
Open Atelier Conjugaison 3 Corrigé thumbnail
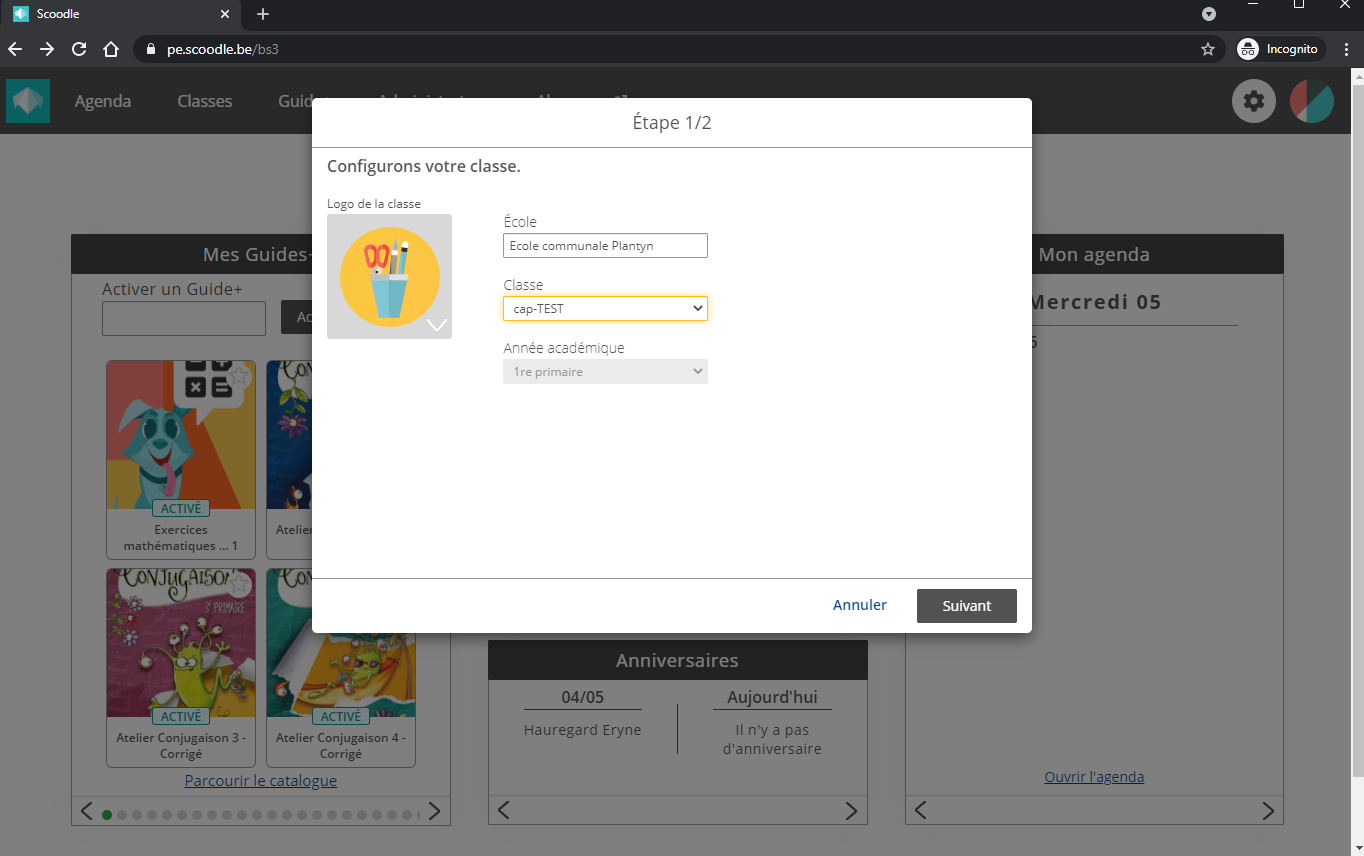point(181,645)
